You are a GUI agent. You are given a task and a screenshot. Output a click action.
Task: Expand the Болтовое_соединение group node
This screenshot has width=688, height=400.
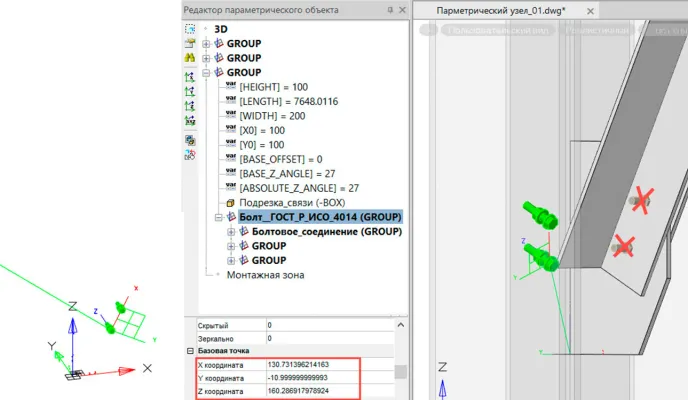click(231, 232)
